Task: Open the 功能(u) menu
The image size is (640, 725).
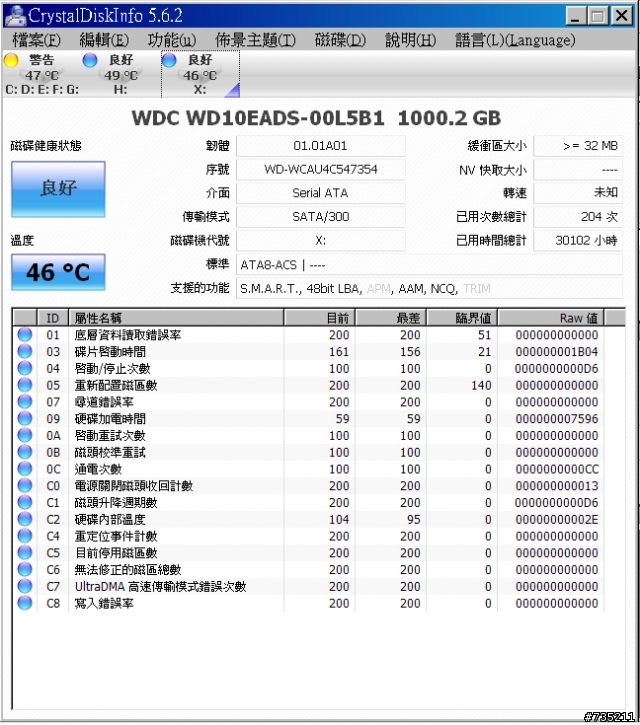Action: point(172,40)
